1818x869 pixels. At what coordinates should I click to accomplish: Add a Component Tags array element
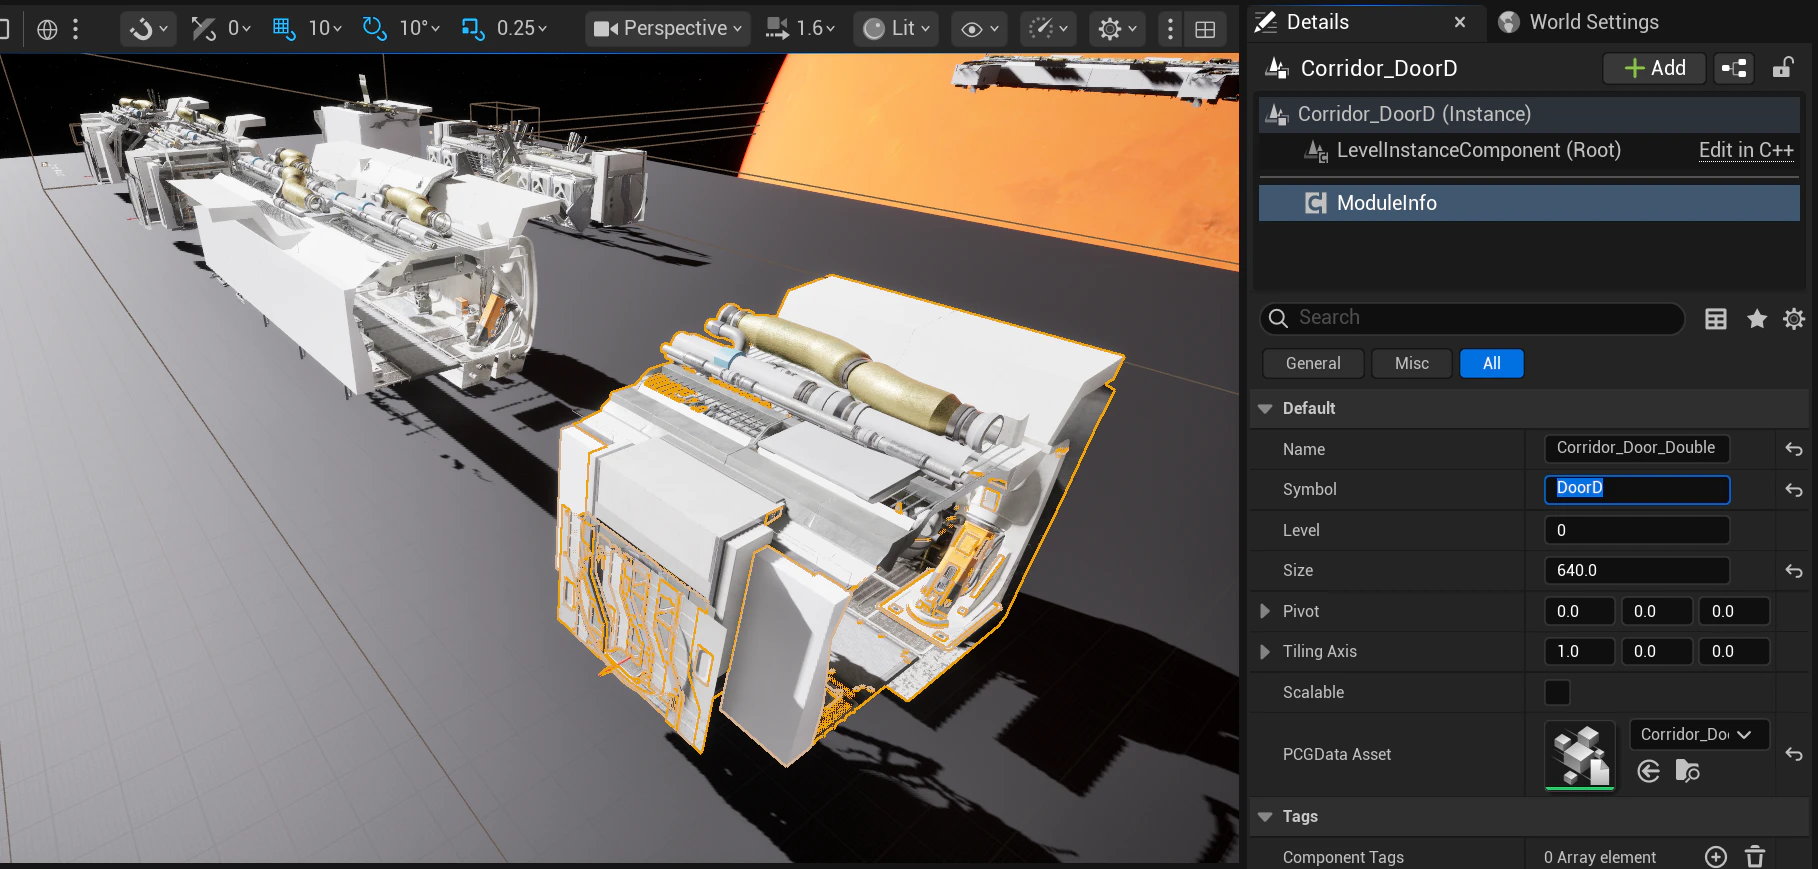1716,857
